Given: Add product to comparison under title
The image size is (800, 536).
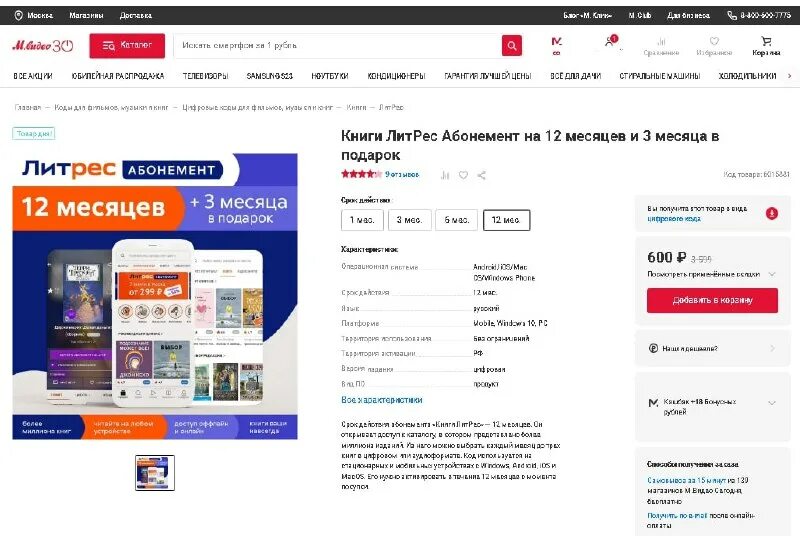Looking at the screenshot, I should pos(445,175).
